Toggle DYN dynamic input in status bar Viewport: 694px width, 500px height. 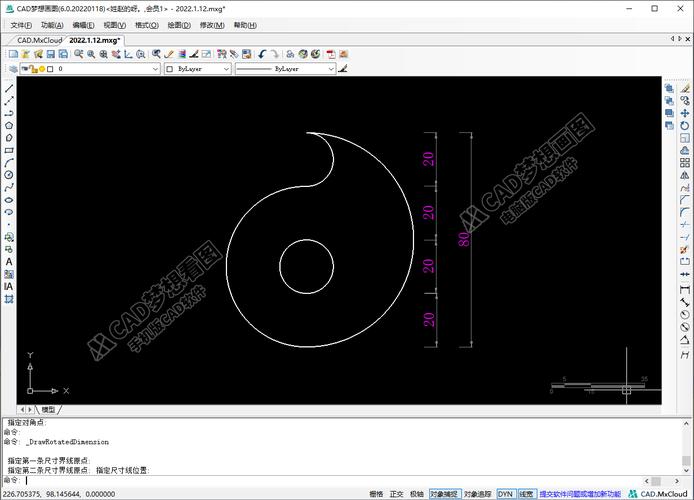pos(505,494)
